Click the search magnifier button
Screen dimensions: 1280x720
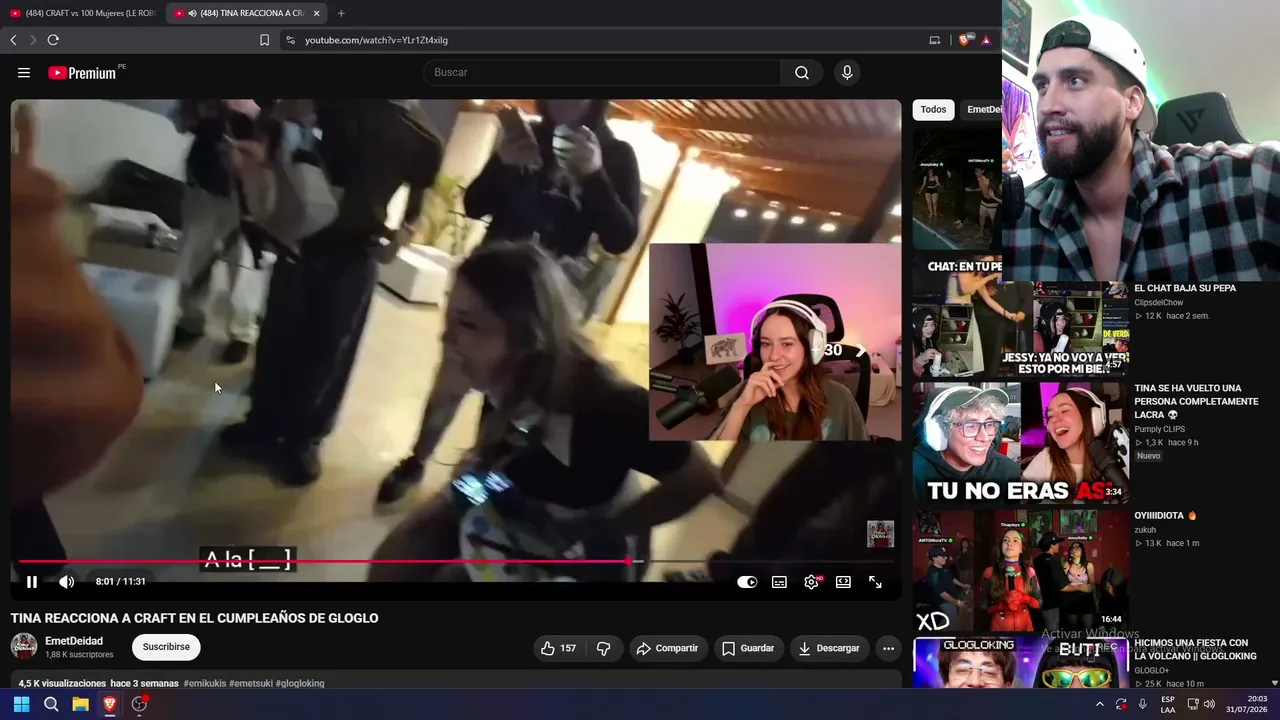[x=802, y=72]
